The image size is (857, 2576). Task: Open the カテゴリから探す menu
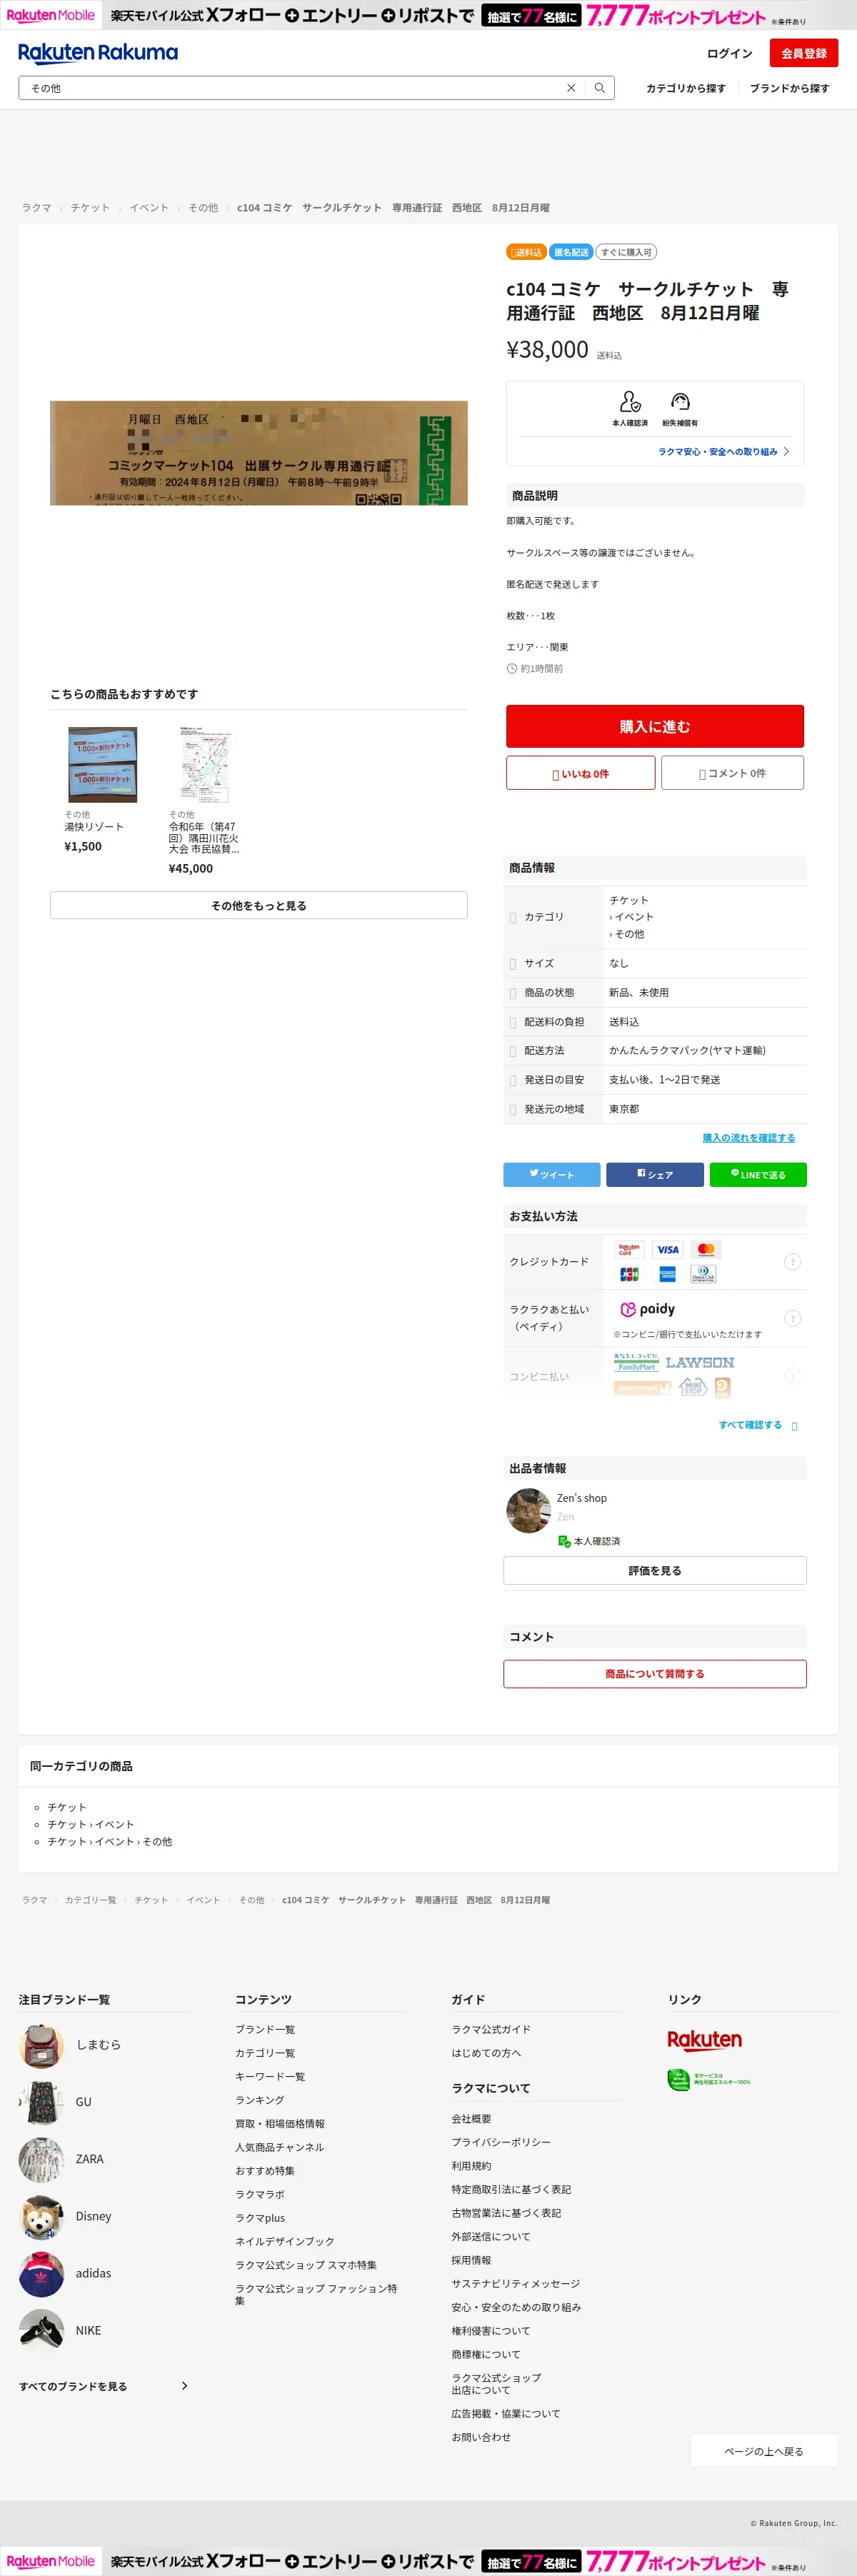click(686, 88)
